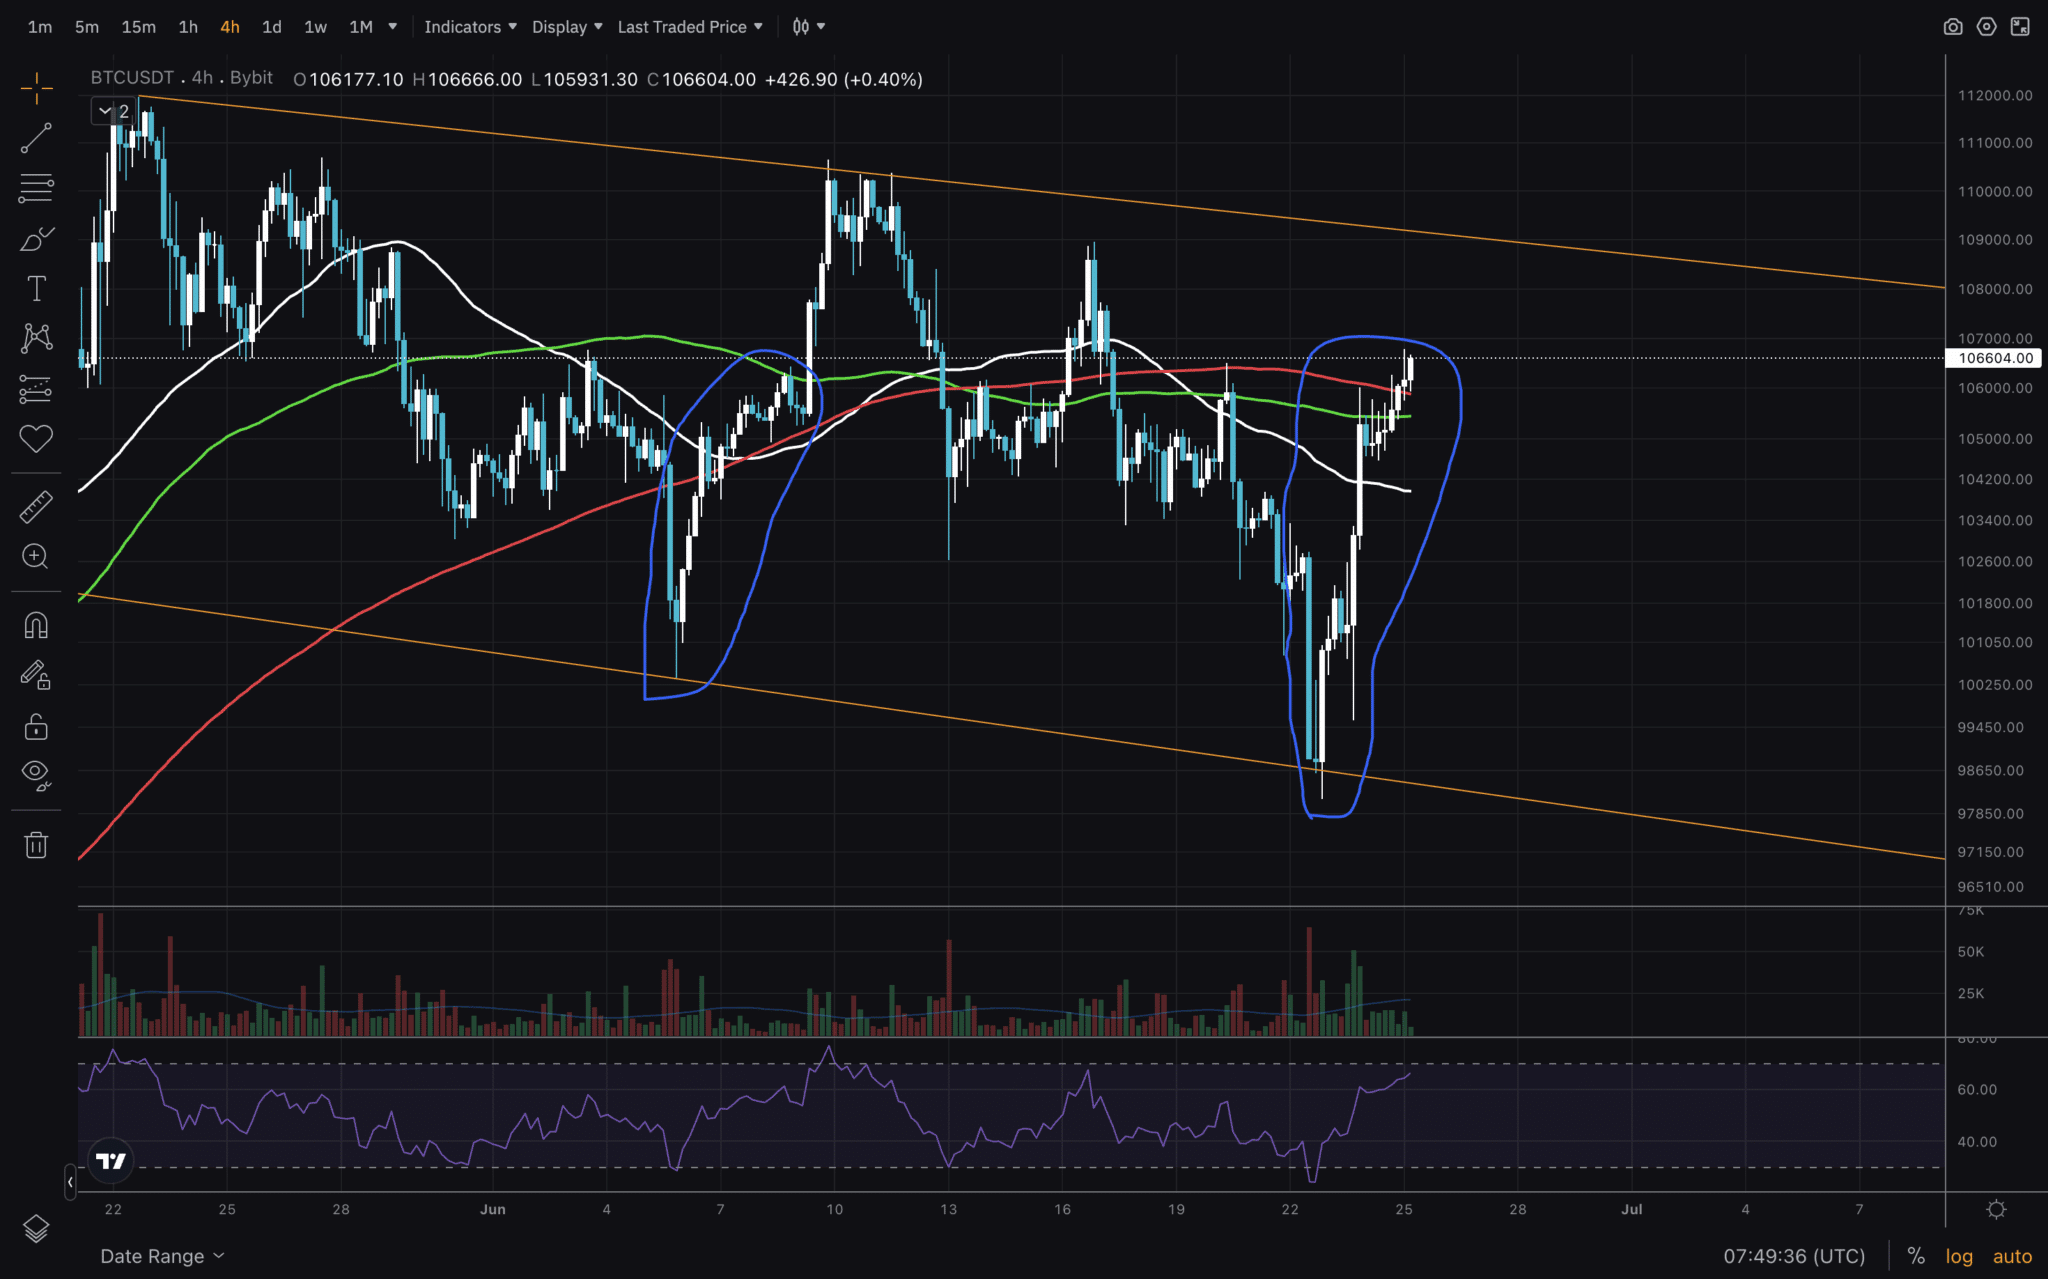
Task: Select the zoom-in tool
Action: pyautogui.click(x=36, y=557)
